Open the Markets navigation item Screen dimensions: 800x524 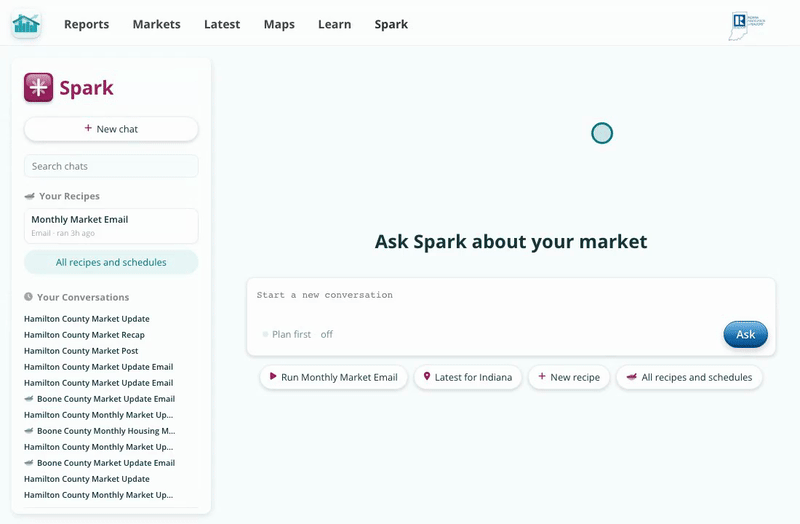coord(157,24)
